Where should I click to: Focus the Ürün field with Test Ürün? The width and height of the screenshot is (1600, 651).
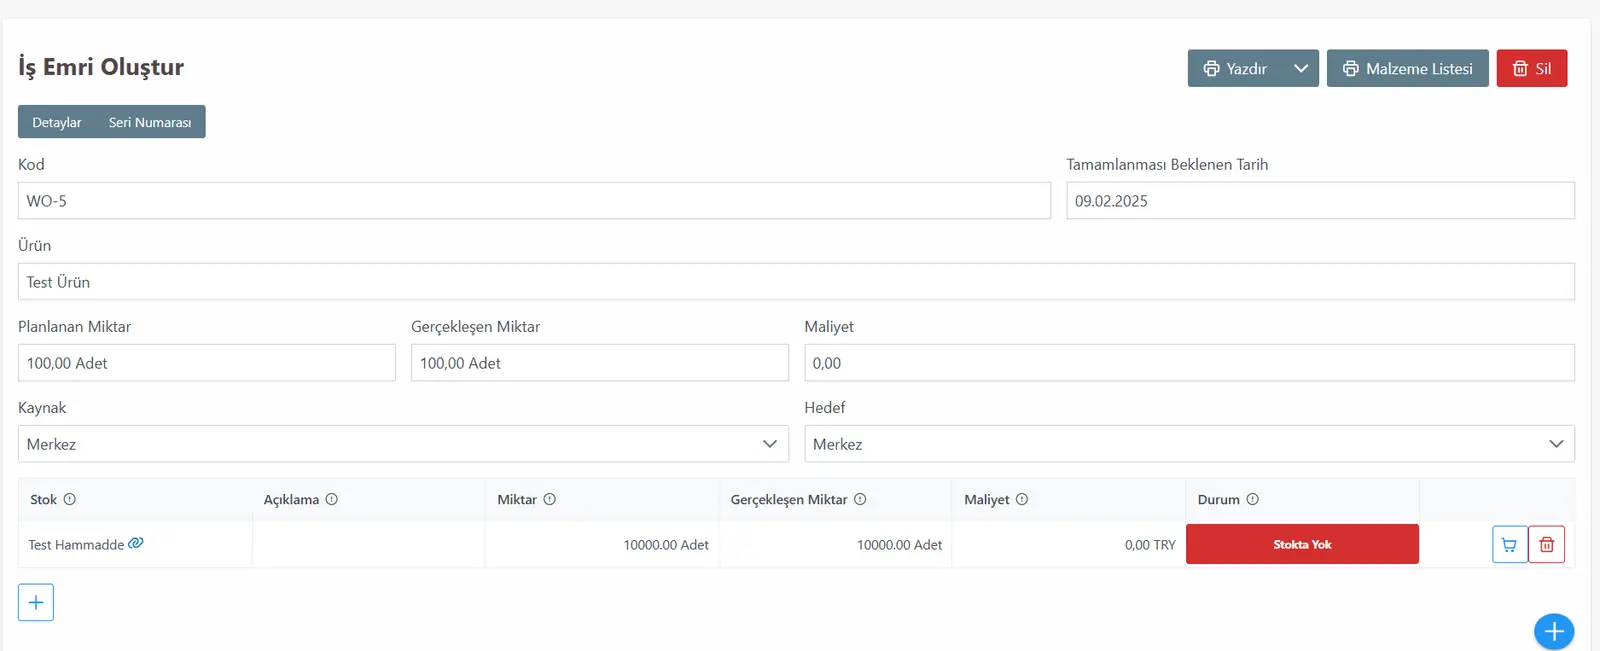[x=796, y=282]
